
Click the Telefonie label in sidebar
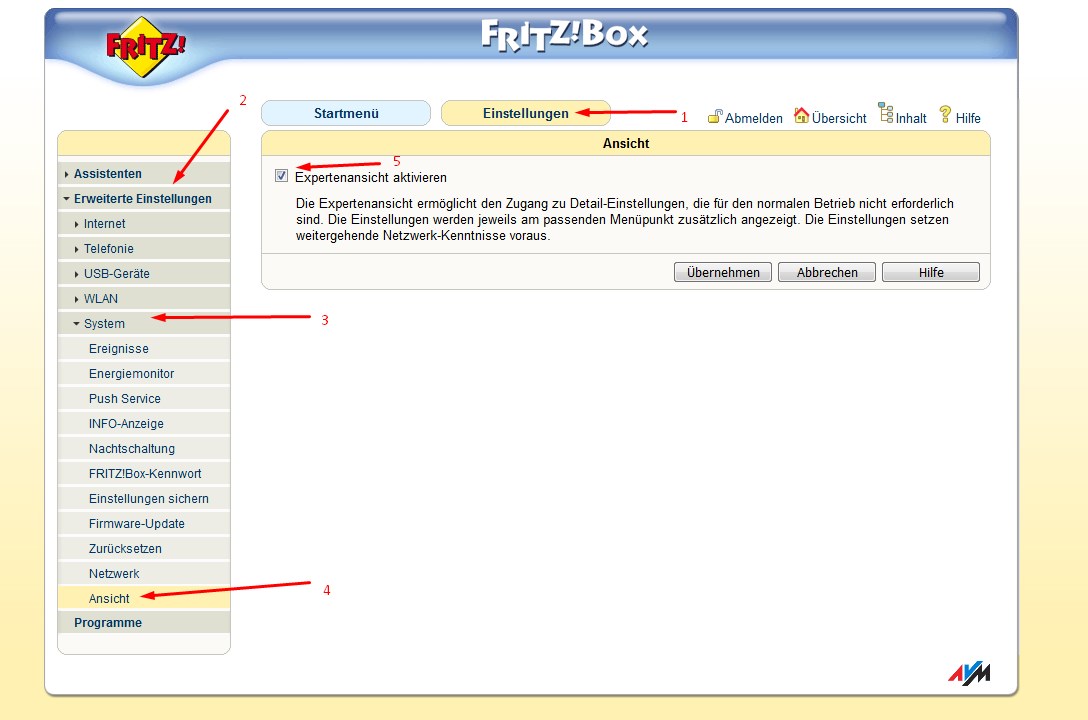tap(109, 248)
